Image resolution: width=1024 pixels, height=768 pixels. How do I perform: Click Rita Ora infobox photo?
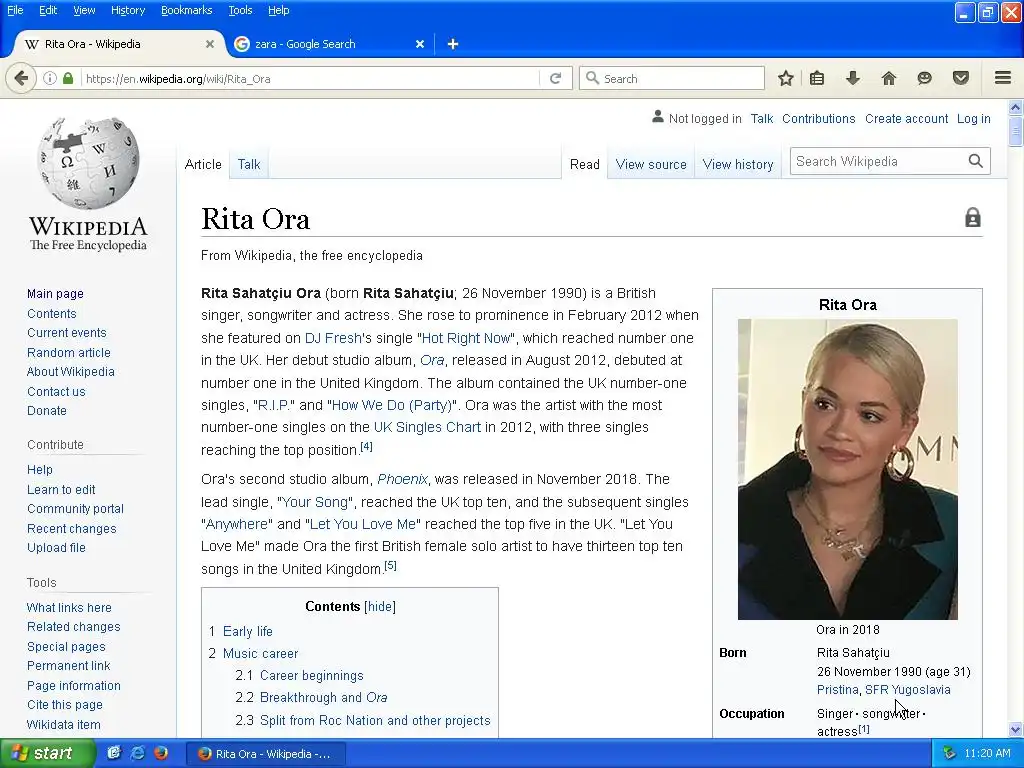[x=848, y=469]
